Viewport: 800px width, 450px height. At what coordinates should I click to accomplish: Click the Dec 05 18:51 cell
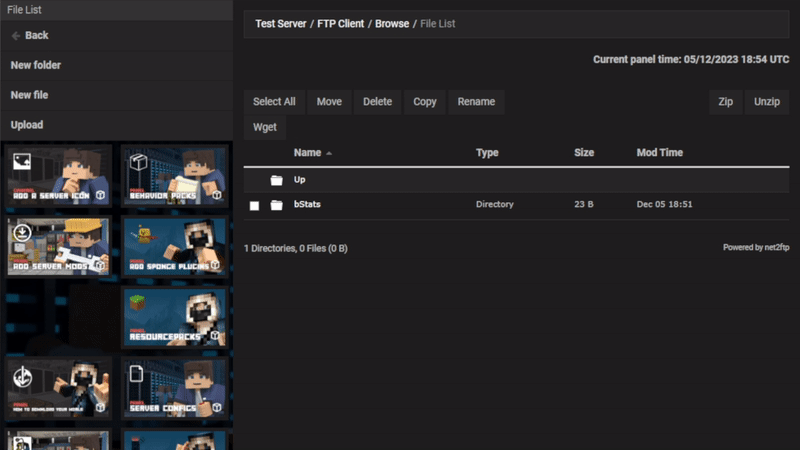pyautogui.click(x=664, y=204)
